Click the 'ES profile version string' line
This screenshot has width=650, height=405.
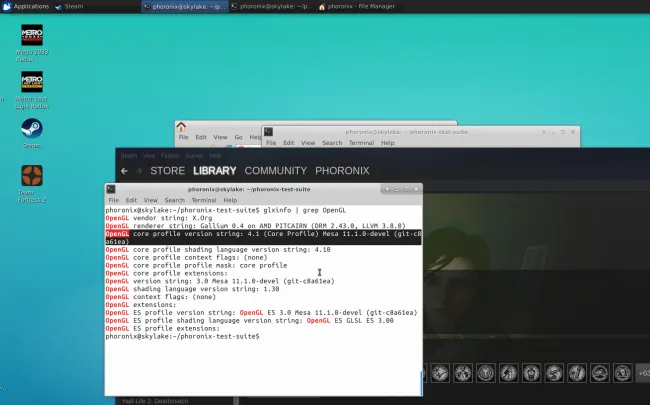coord(261,313)
